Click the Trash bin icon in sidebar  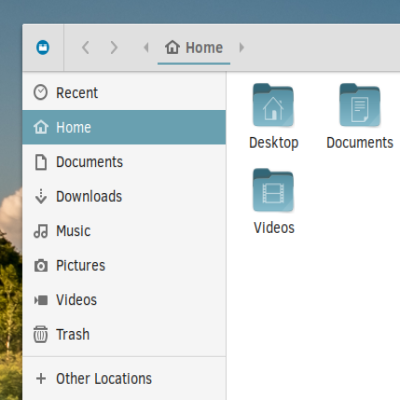(41, 334)
